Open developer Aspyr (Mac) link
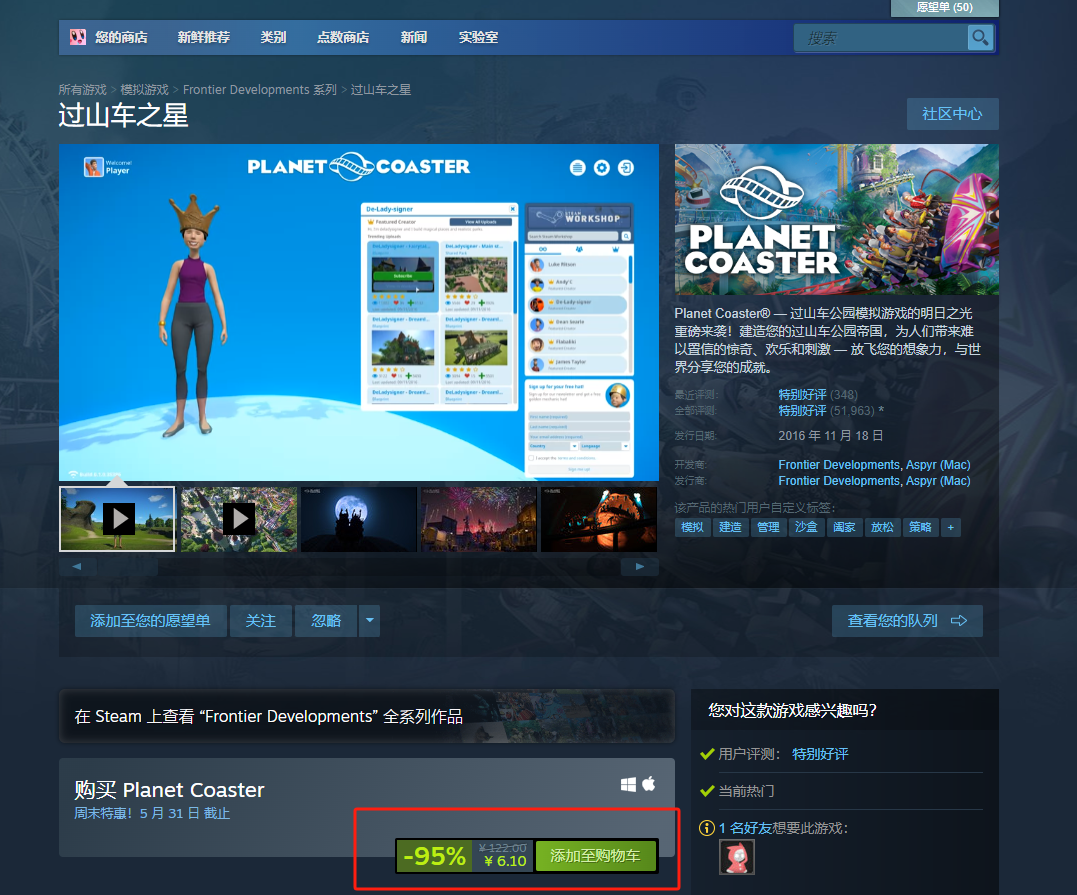1077x895 pixels. click(x=938, y=465)
